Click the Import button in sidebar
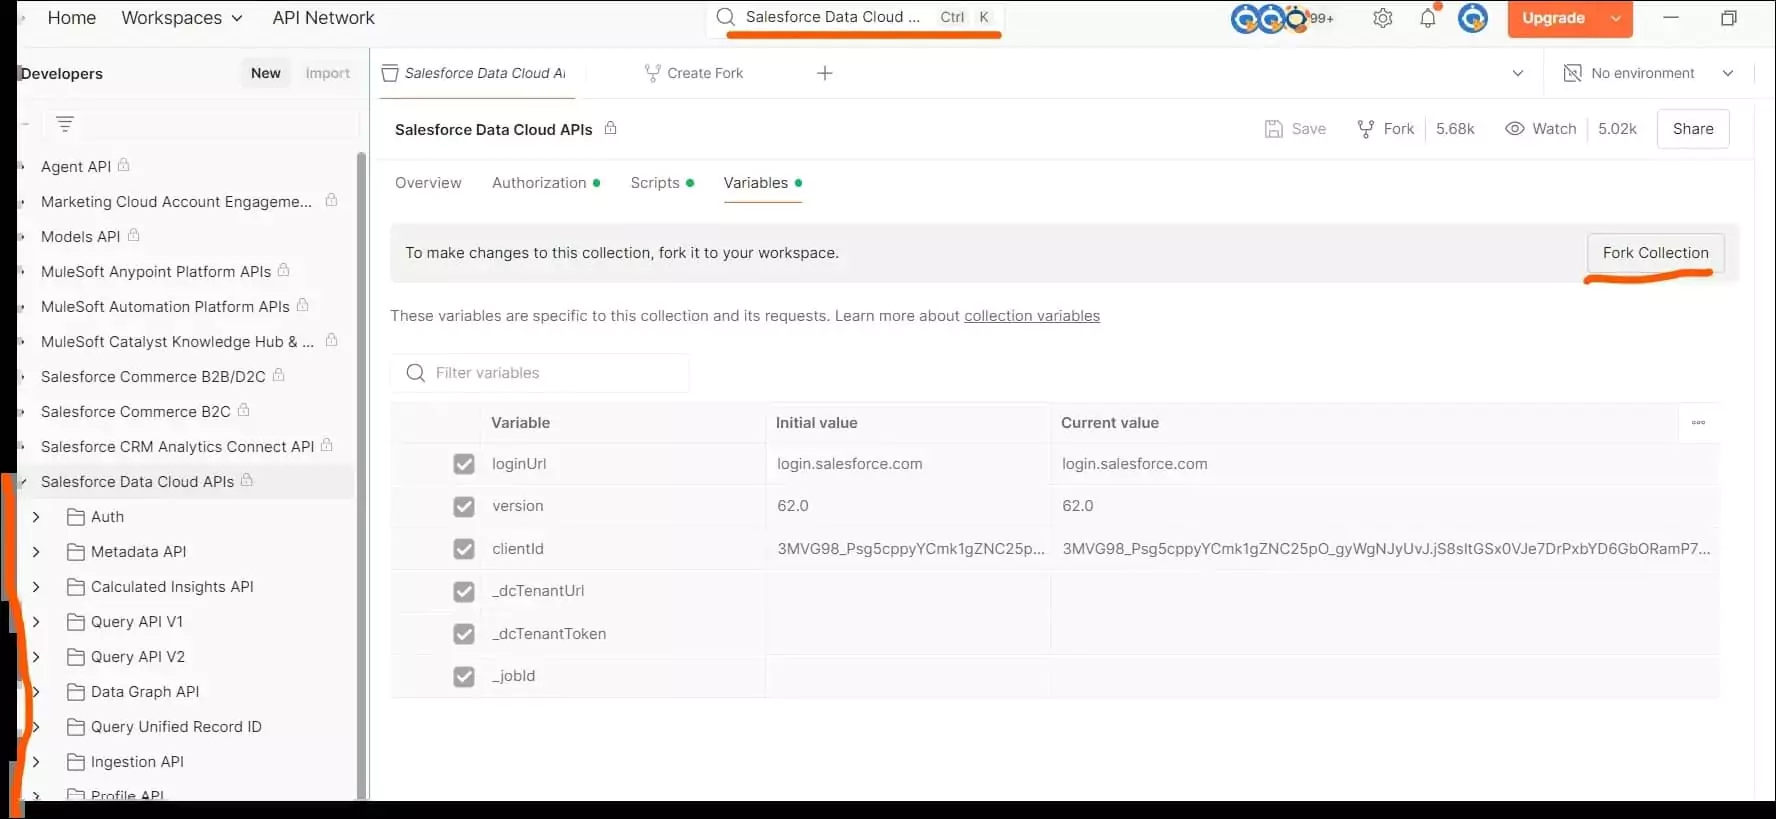The image size is (1776, 819). pos(328,73)
